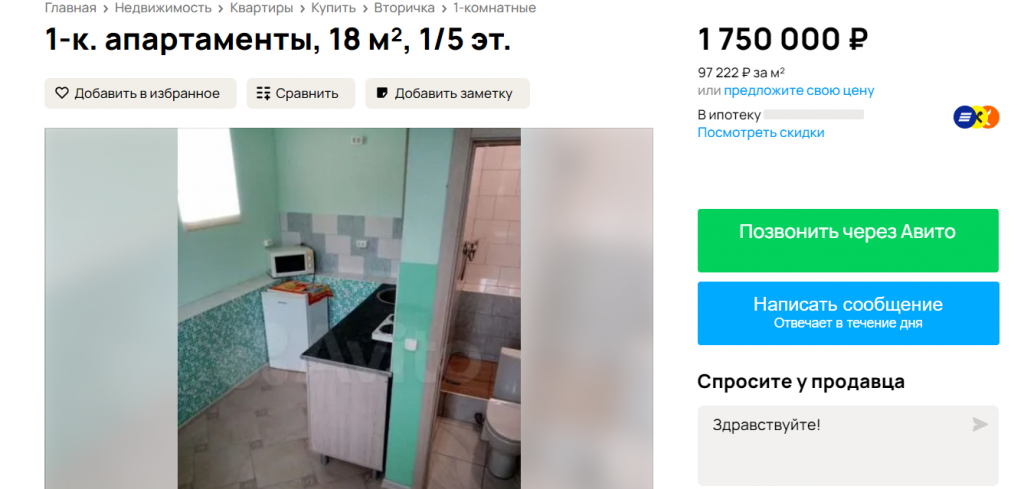Click the note icon beside Добавить заметку
This screenshot has width=1024, height=489.
click(x=383, y=93)
